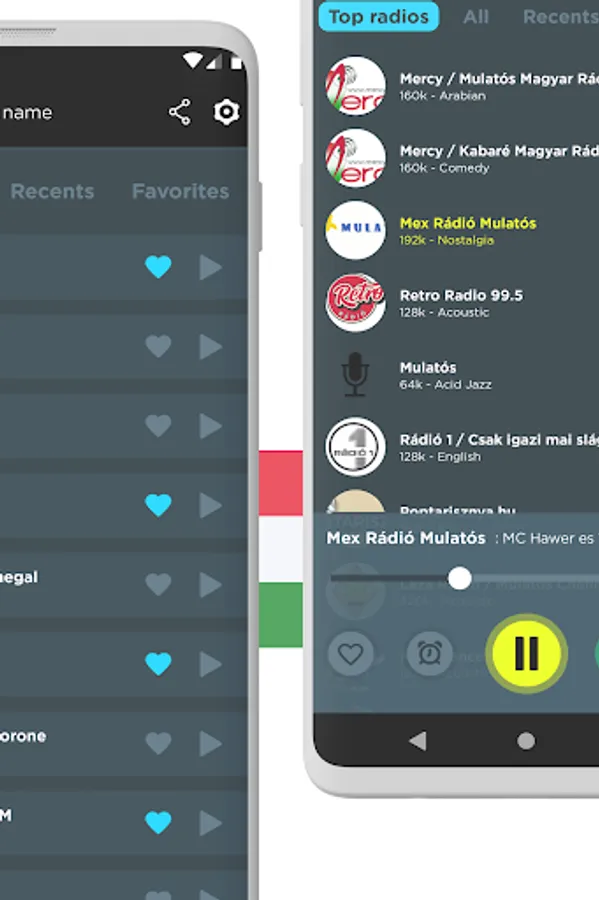599x900 pixels.
Task: Tap Android back navigation triangle
Action: (418, 740)
